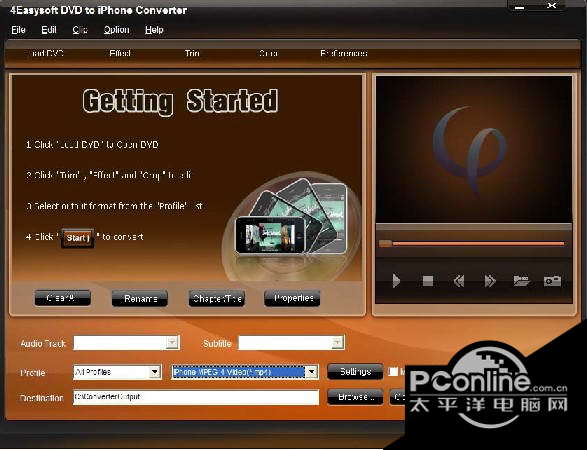
Task: Start playback in the preview player
Action: click(x=396, y=280)
